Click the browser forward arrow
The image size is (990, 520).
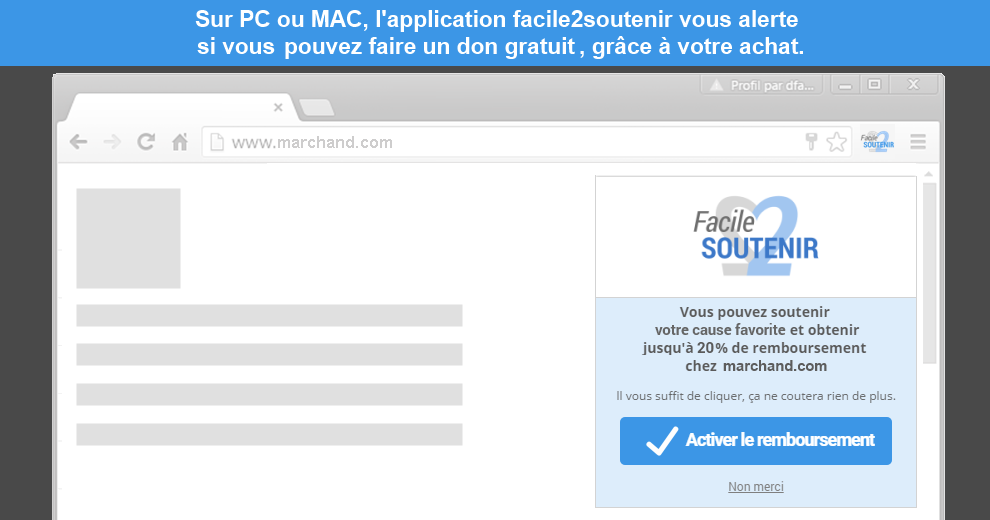pyautogui.click(x=112, y=142)
